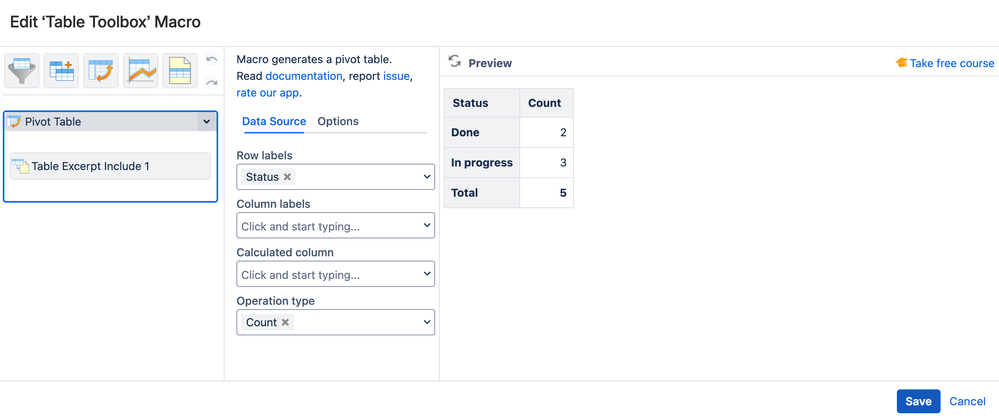Select the Data Source tab
The height and width of the screenshot is (418, 999).
[274, 121]
